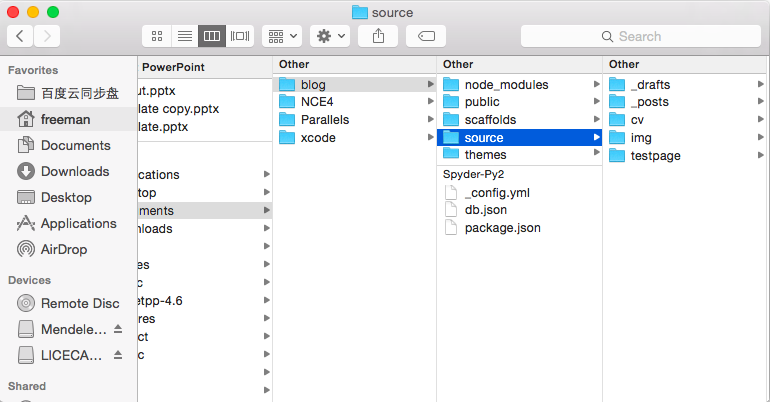Eject the LICEcap disk image
Screen dimensions: 770x402
pos(117,355)
